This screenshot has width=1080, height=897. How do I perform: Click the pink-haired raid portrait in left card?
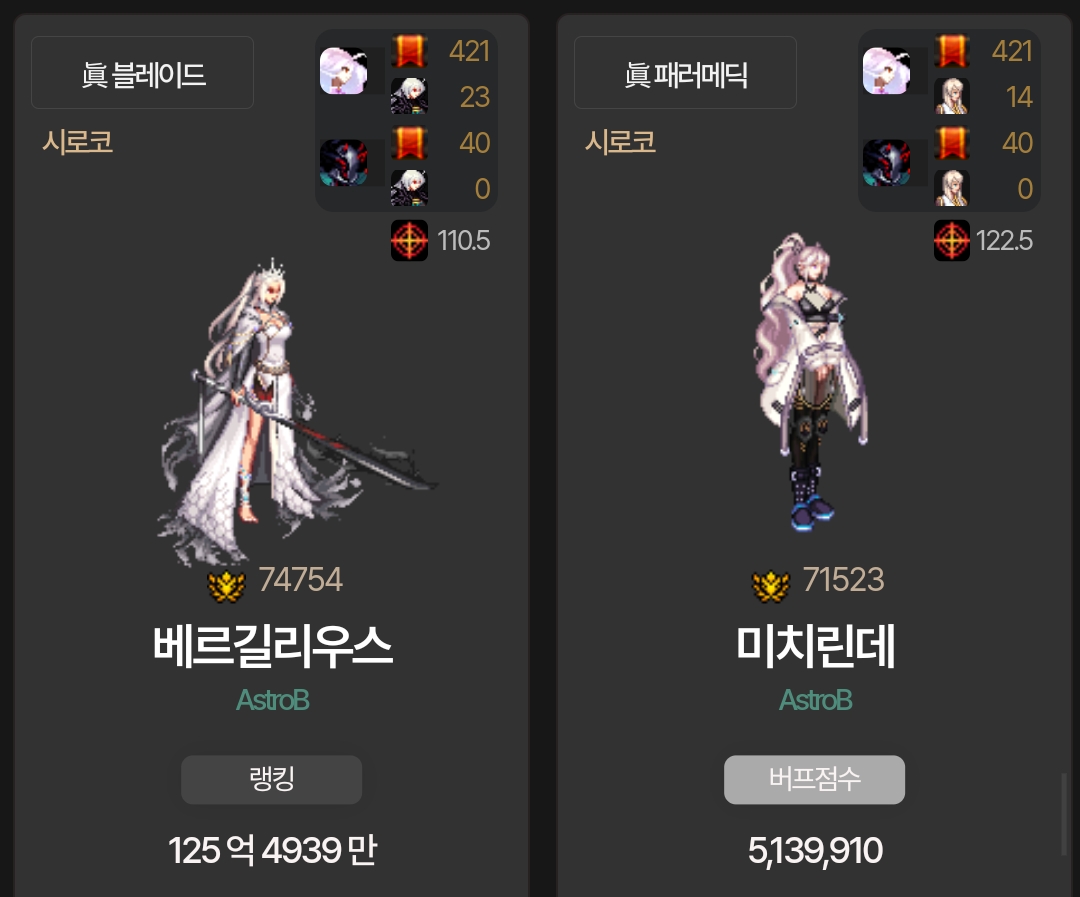click(344, 70)
